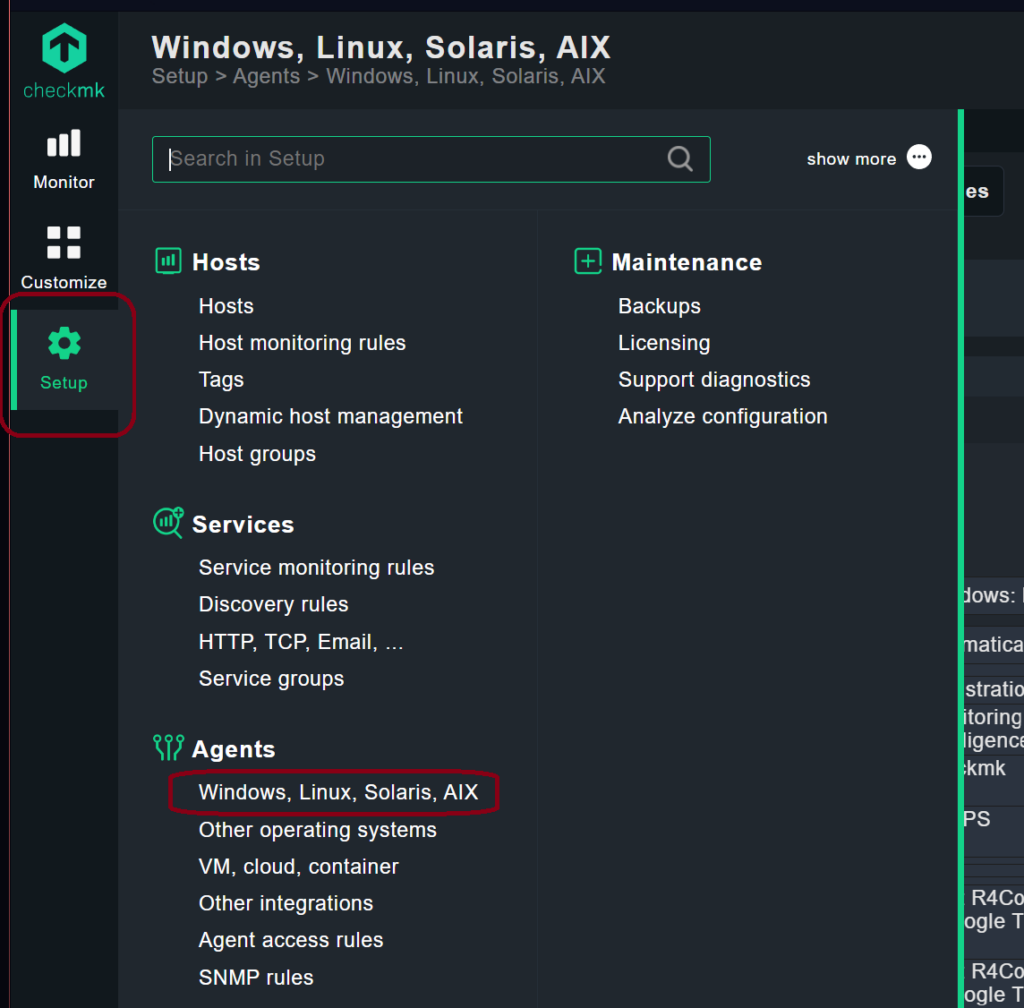1024x1008 pixels.
Task: Open the Maintenance heading
Action: click(x=686, y=262)
